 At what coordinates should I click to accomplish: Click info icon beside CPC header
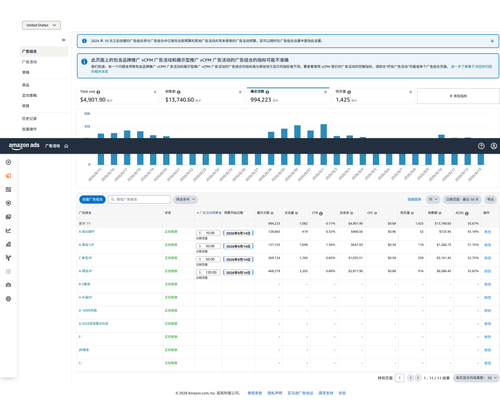[376, 213]
